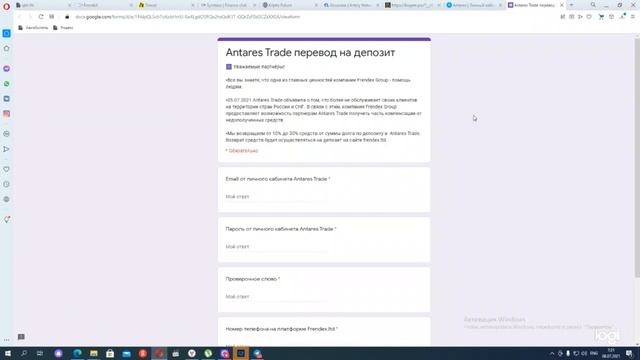Click the verification word answer field
640x360 pixels.
click(277, 297)
